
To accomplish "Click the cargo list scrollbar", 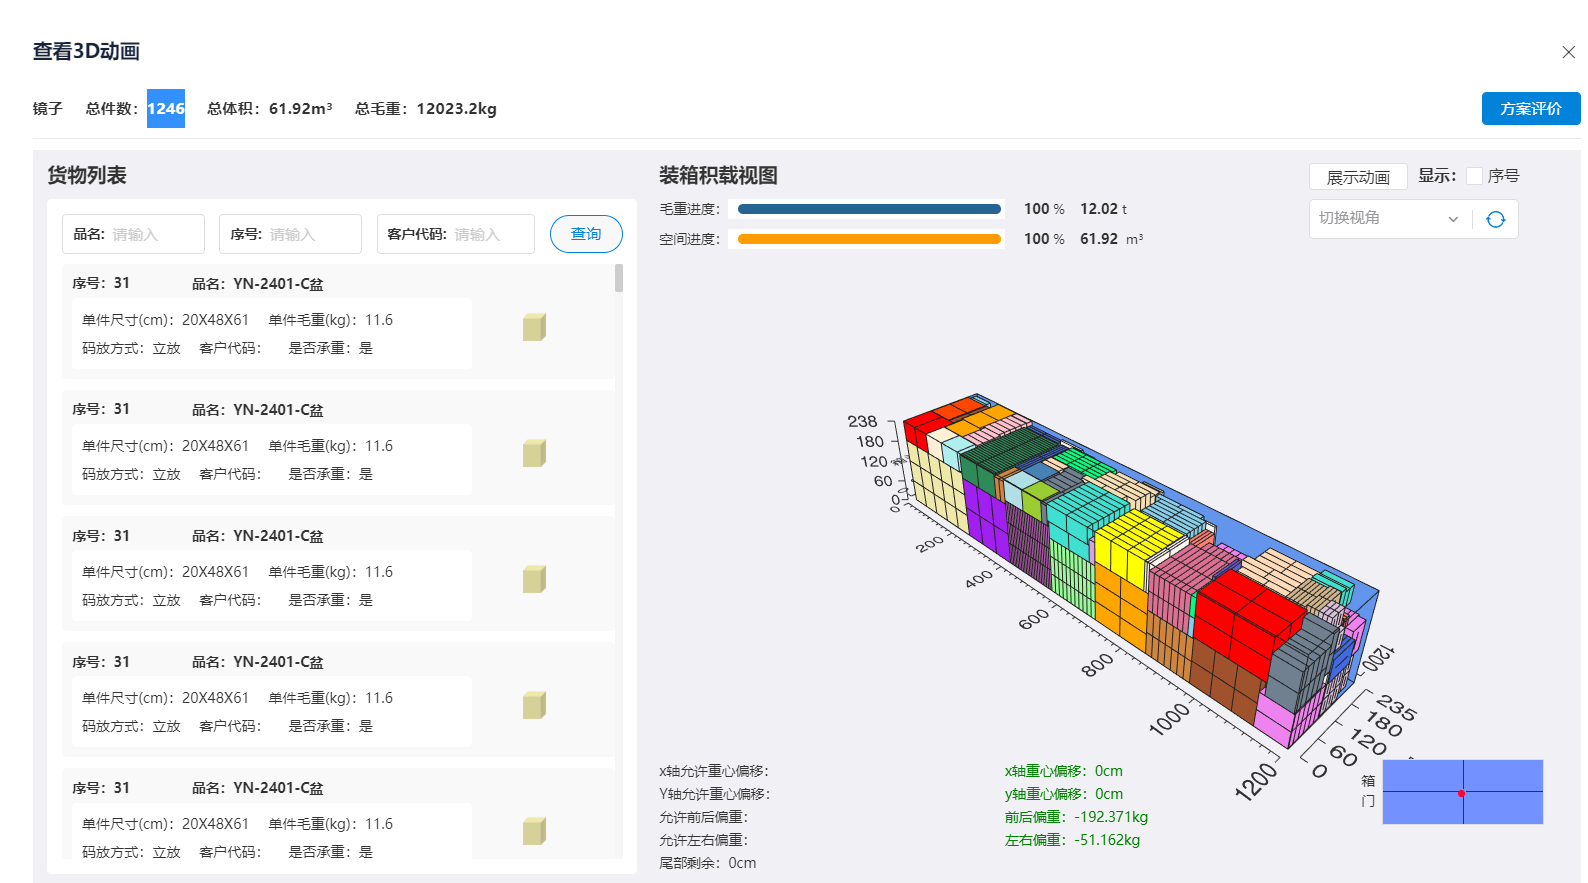I will pos(619,278).
